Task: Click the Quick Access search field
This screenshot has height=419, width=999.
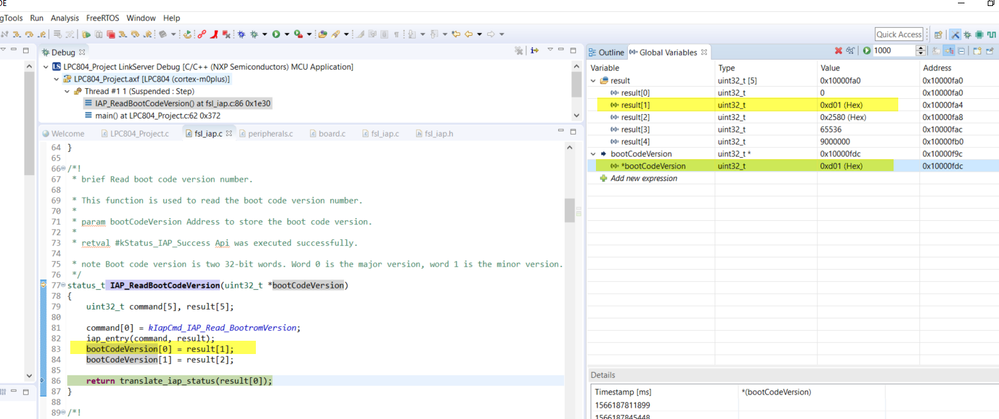Action: click(x=899, y=34)
